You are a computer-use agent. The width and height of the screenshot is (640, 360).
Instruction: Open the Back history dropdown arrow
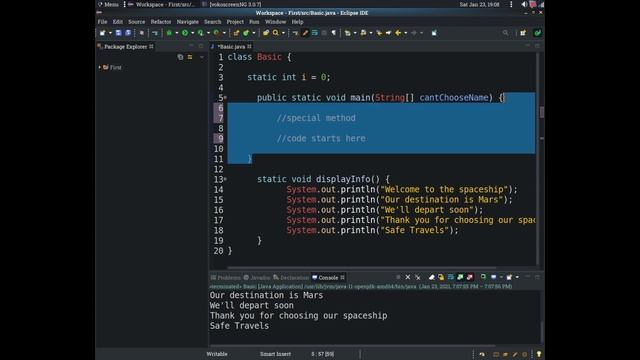coord(405,33)
